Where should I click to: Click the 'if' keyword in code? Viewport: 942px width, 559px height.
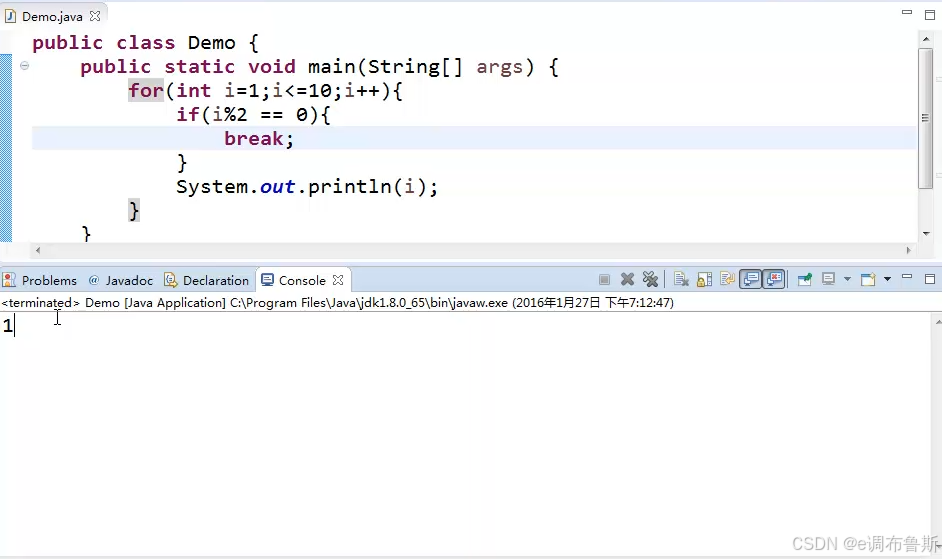coord(187,114)
